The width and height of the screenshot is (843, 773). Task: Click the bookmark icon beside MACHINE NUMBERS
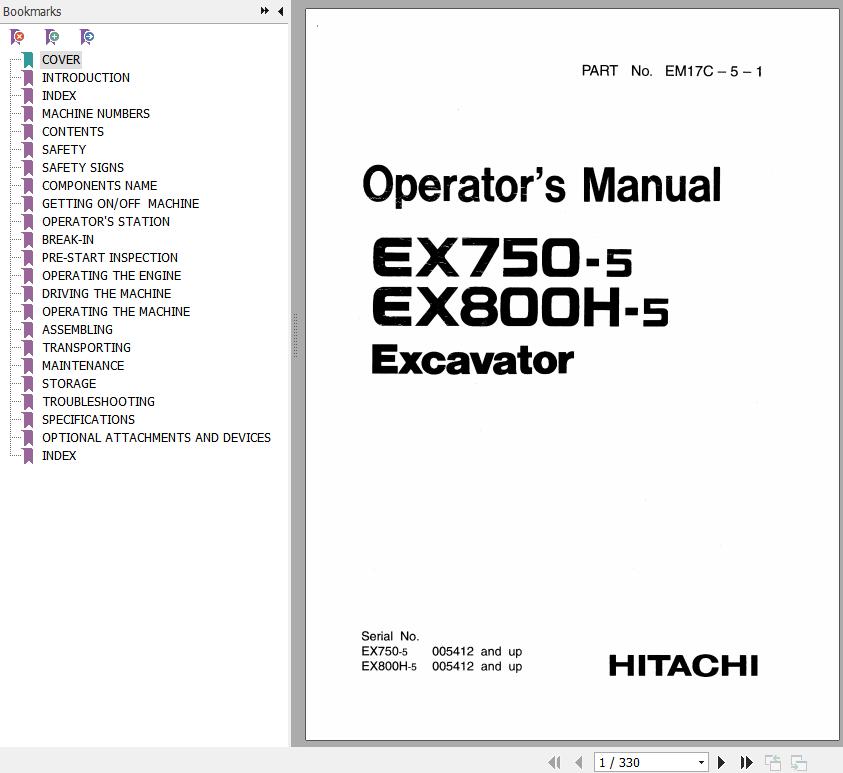click(28, 114)
